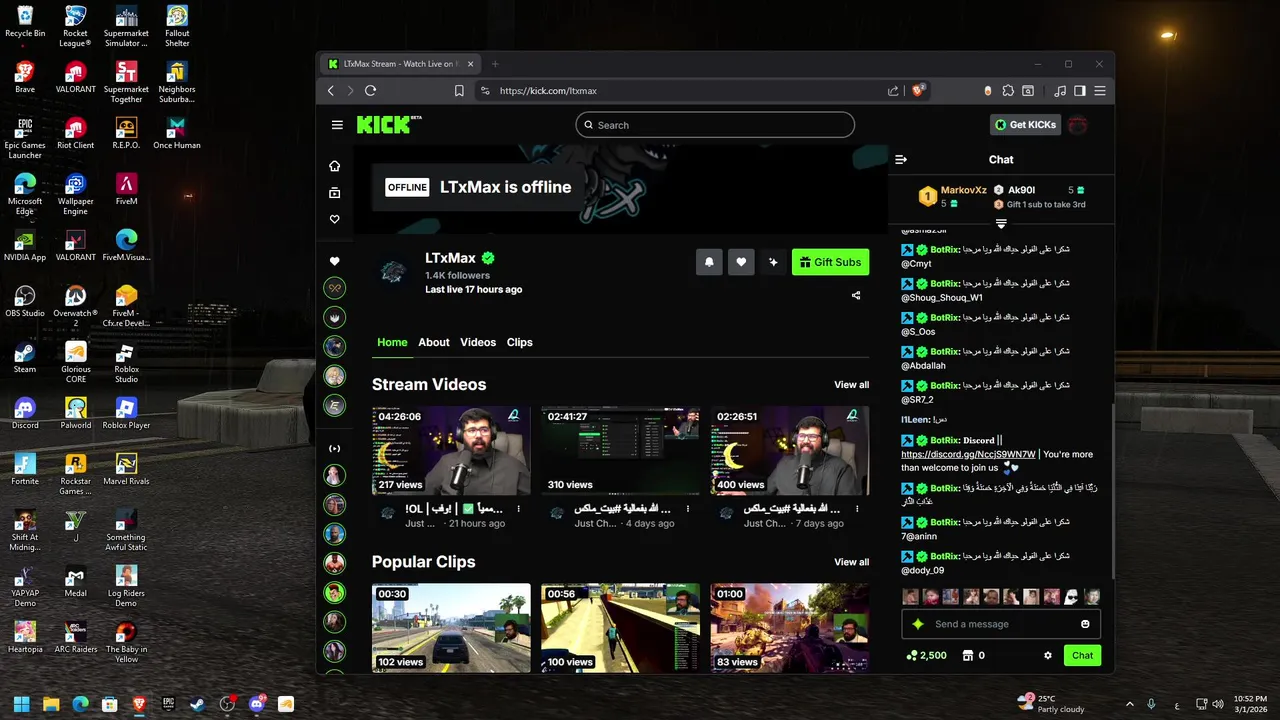Bookmark this page in Brave
This screenshot has height=720, width=1280.
(459, 90)
